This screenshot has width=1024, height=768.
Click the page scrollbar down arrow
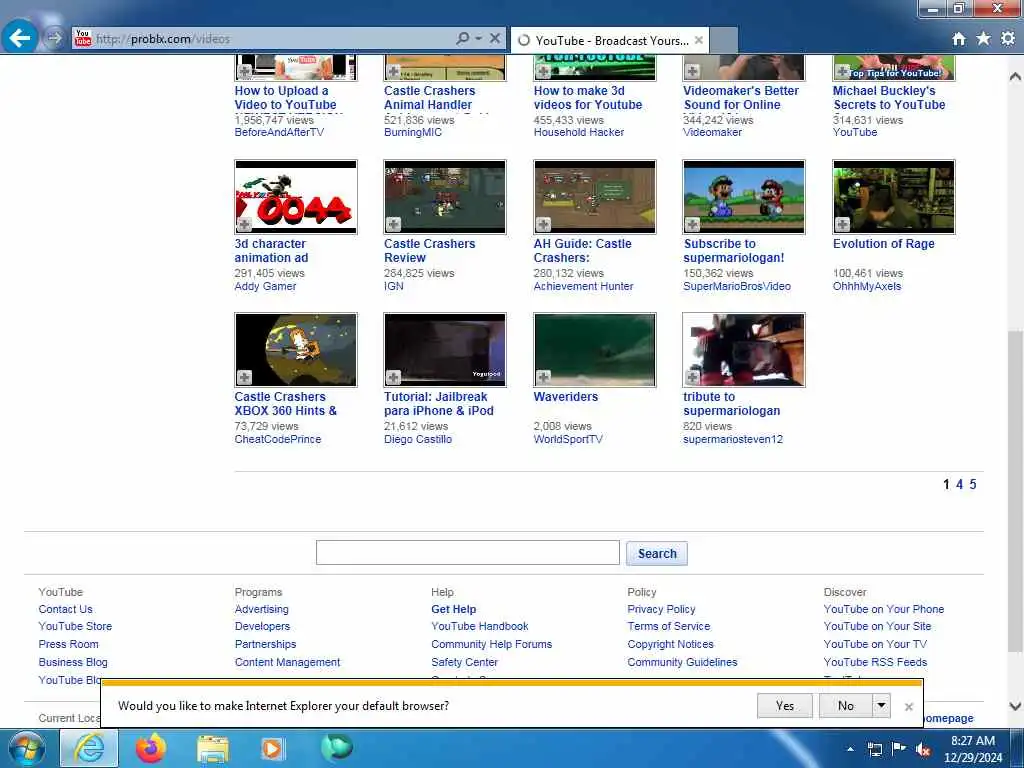[1015, 706]
